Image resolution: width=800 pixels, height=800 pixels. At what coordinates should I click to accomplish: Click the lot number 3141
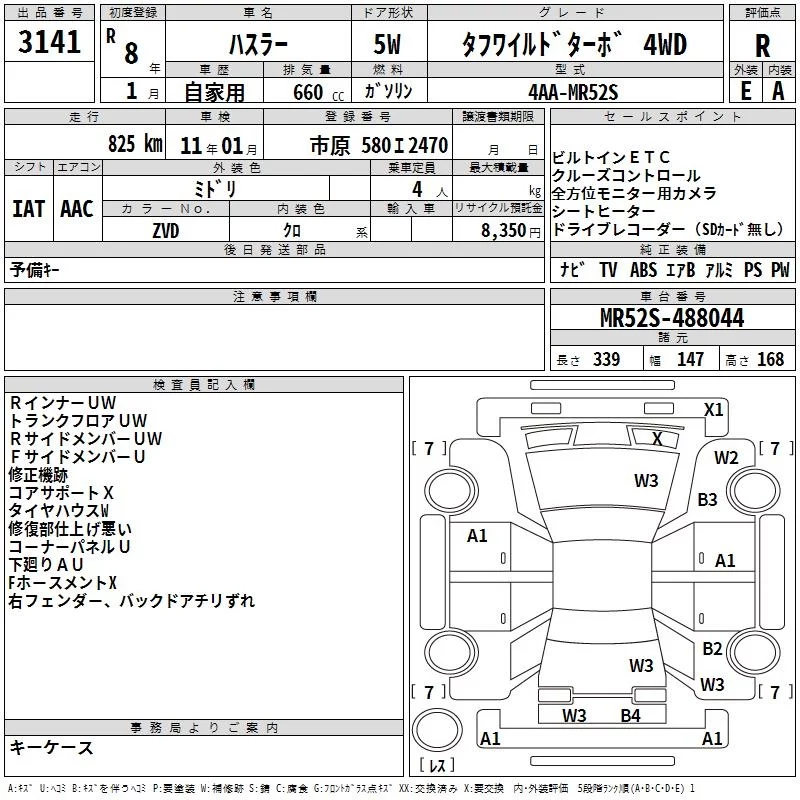(x=49, y=42)
